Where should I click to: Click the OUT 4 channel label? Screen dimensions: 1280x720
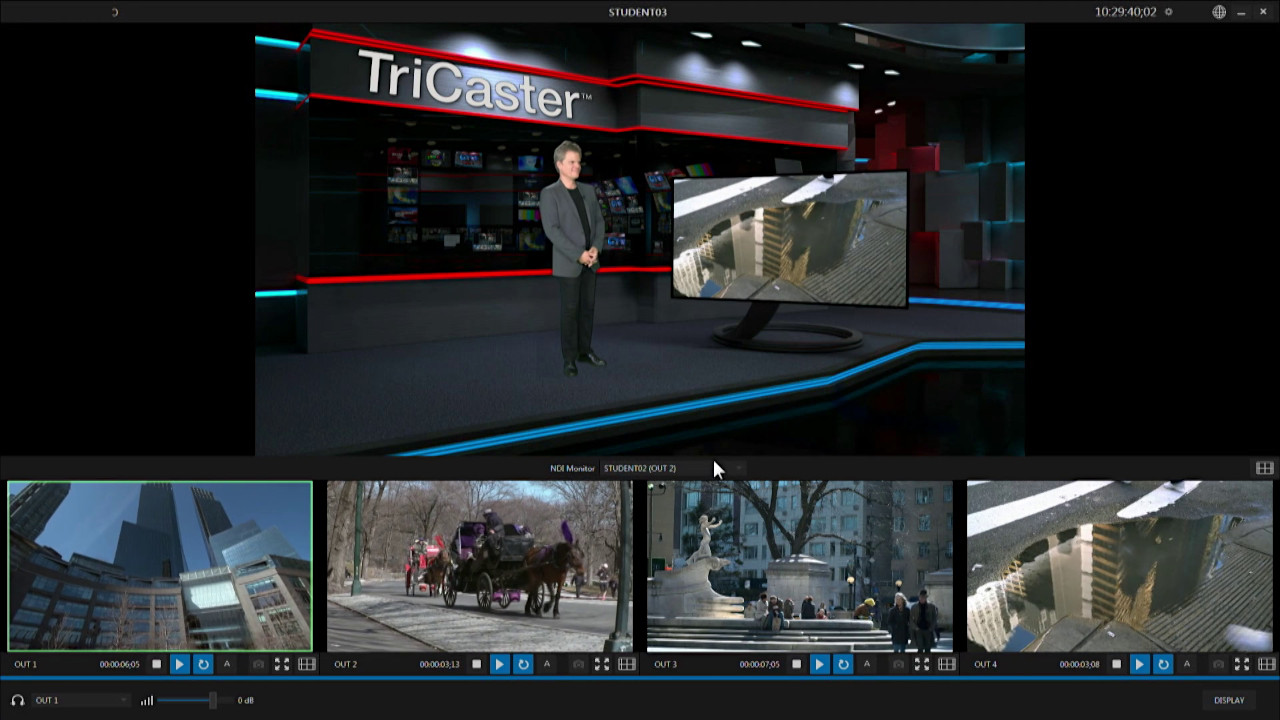[x=985, y=664]
